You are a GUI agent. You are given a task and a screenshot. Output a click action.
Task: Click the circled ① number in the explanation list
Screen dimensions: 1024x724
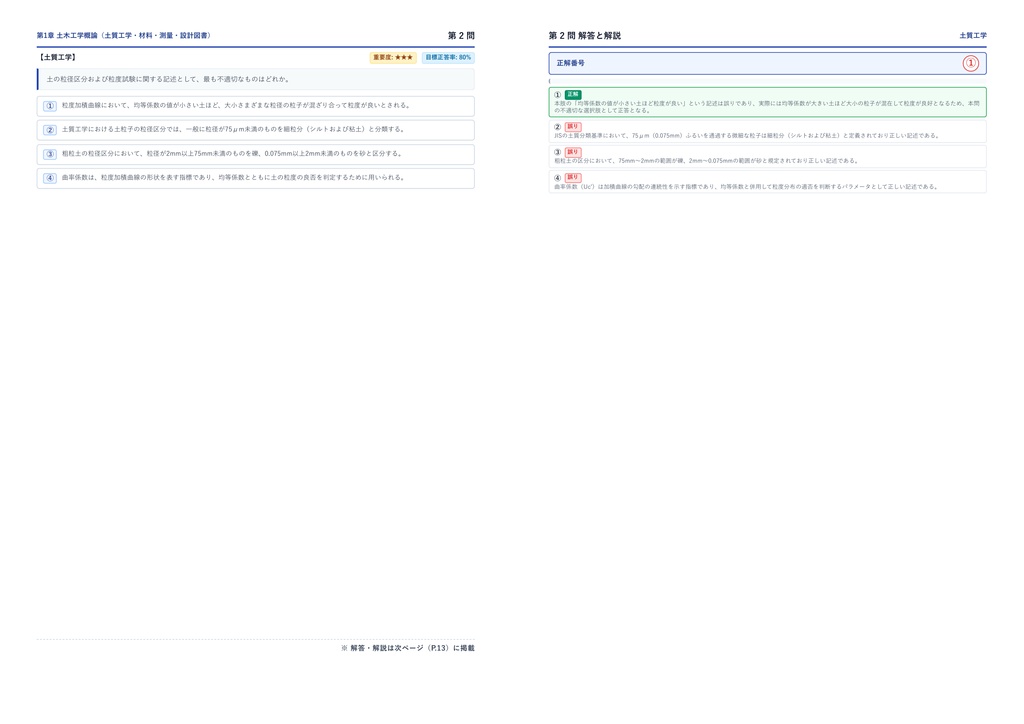[x=558, y=95]
